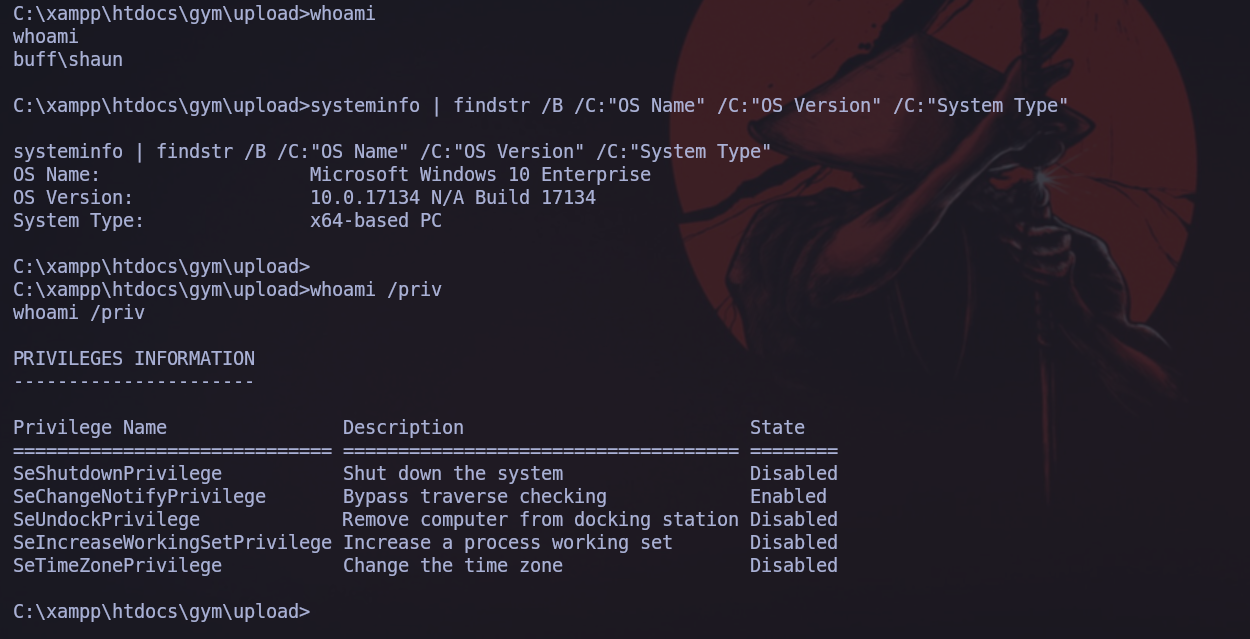Viewport: 1250px width, 639px height.
Task: Click the Enabled state value
Action: [788, 497]
